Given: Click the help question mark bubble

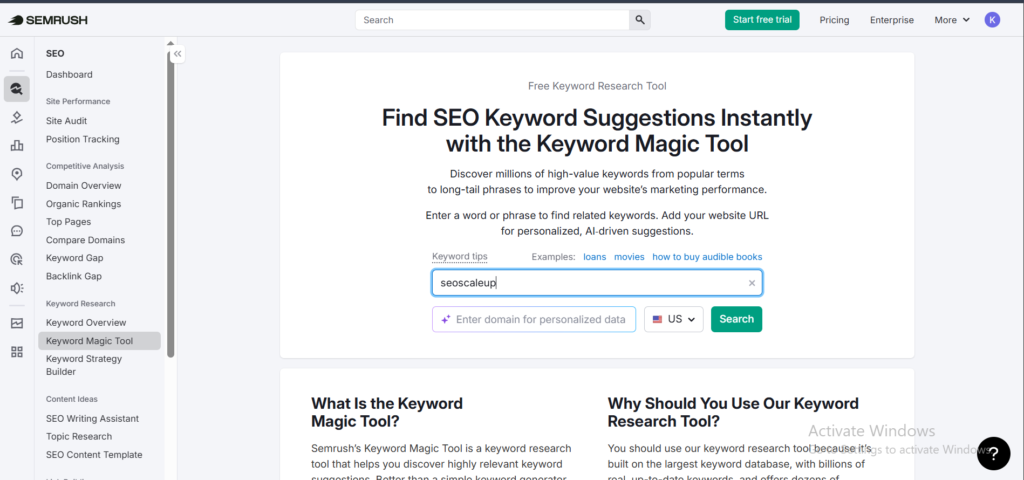Looking at the screenshot, I should pos(993,453).
